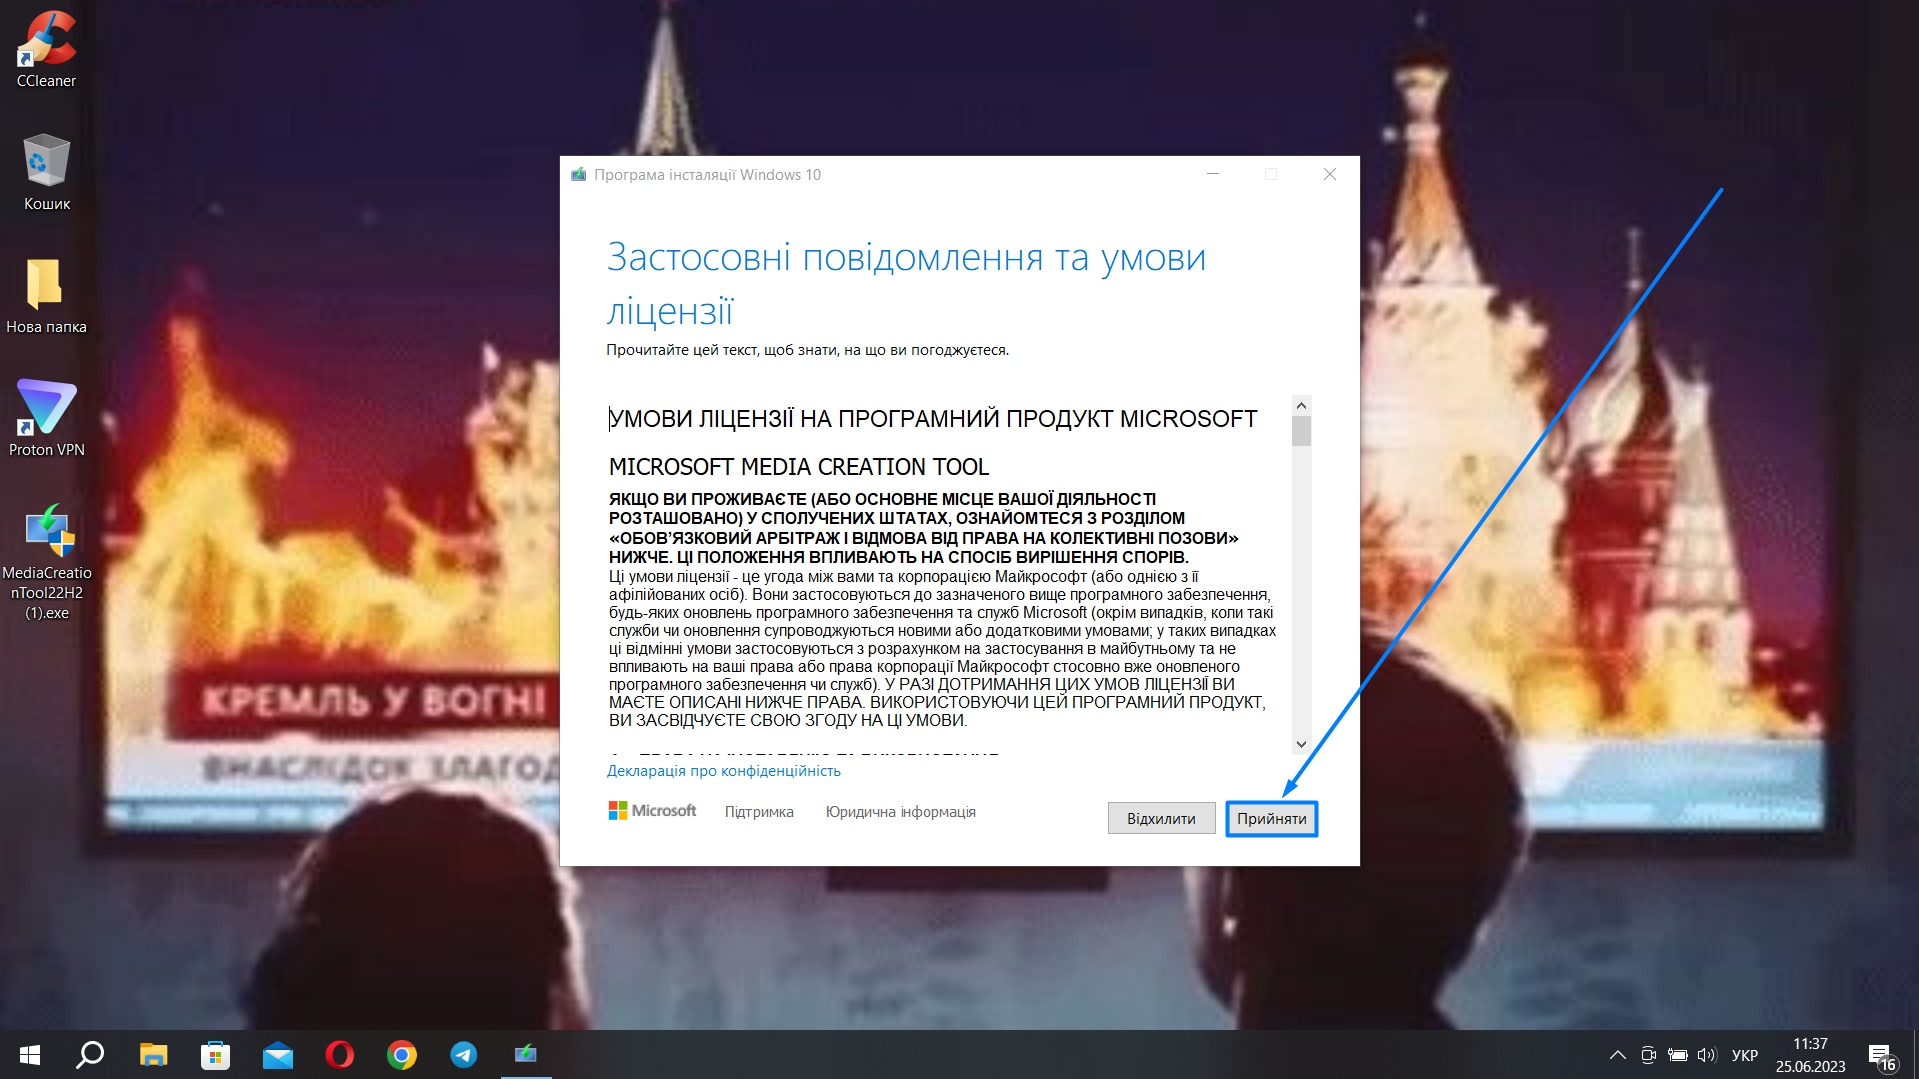
Task: Open the clock showing 11:37 25.06.2023
Action: click(x=1810, y=1055)
